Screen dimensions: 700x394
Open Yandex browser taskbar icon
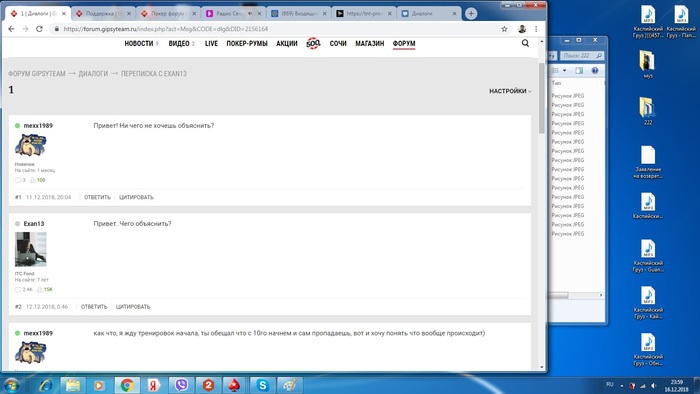(x=153, y=385)
